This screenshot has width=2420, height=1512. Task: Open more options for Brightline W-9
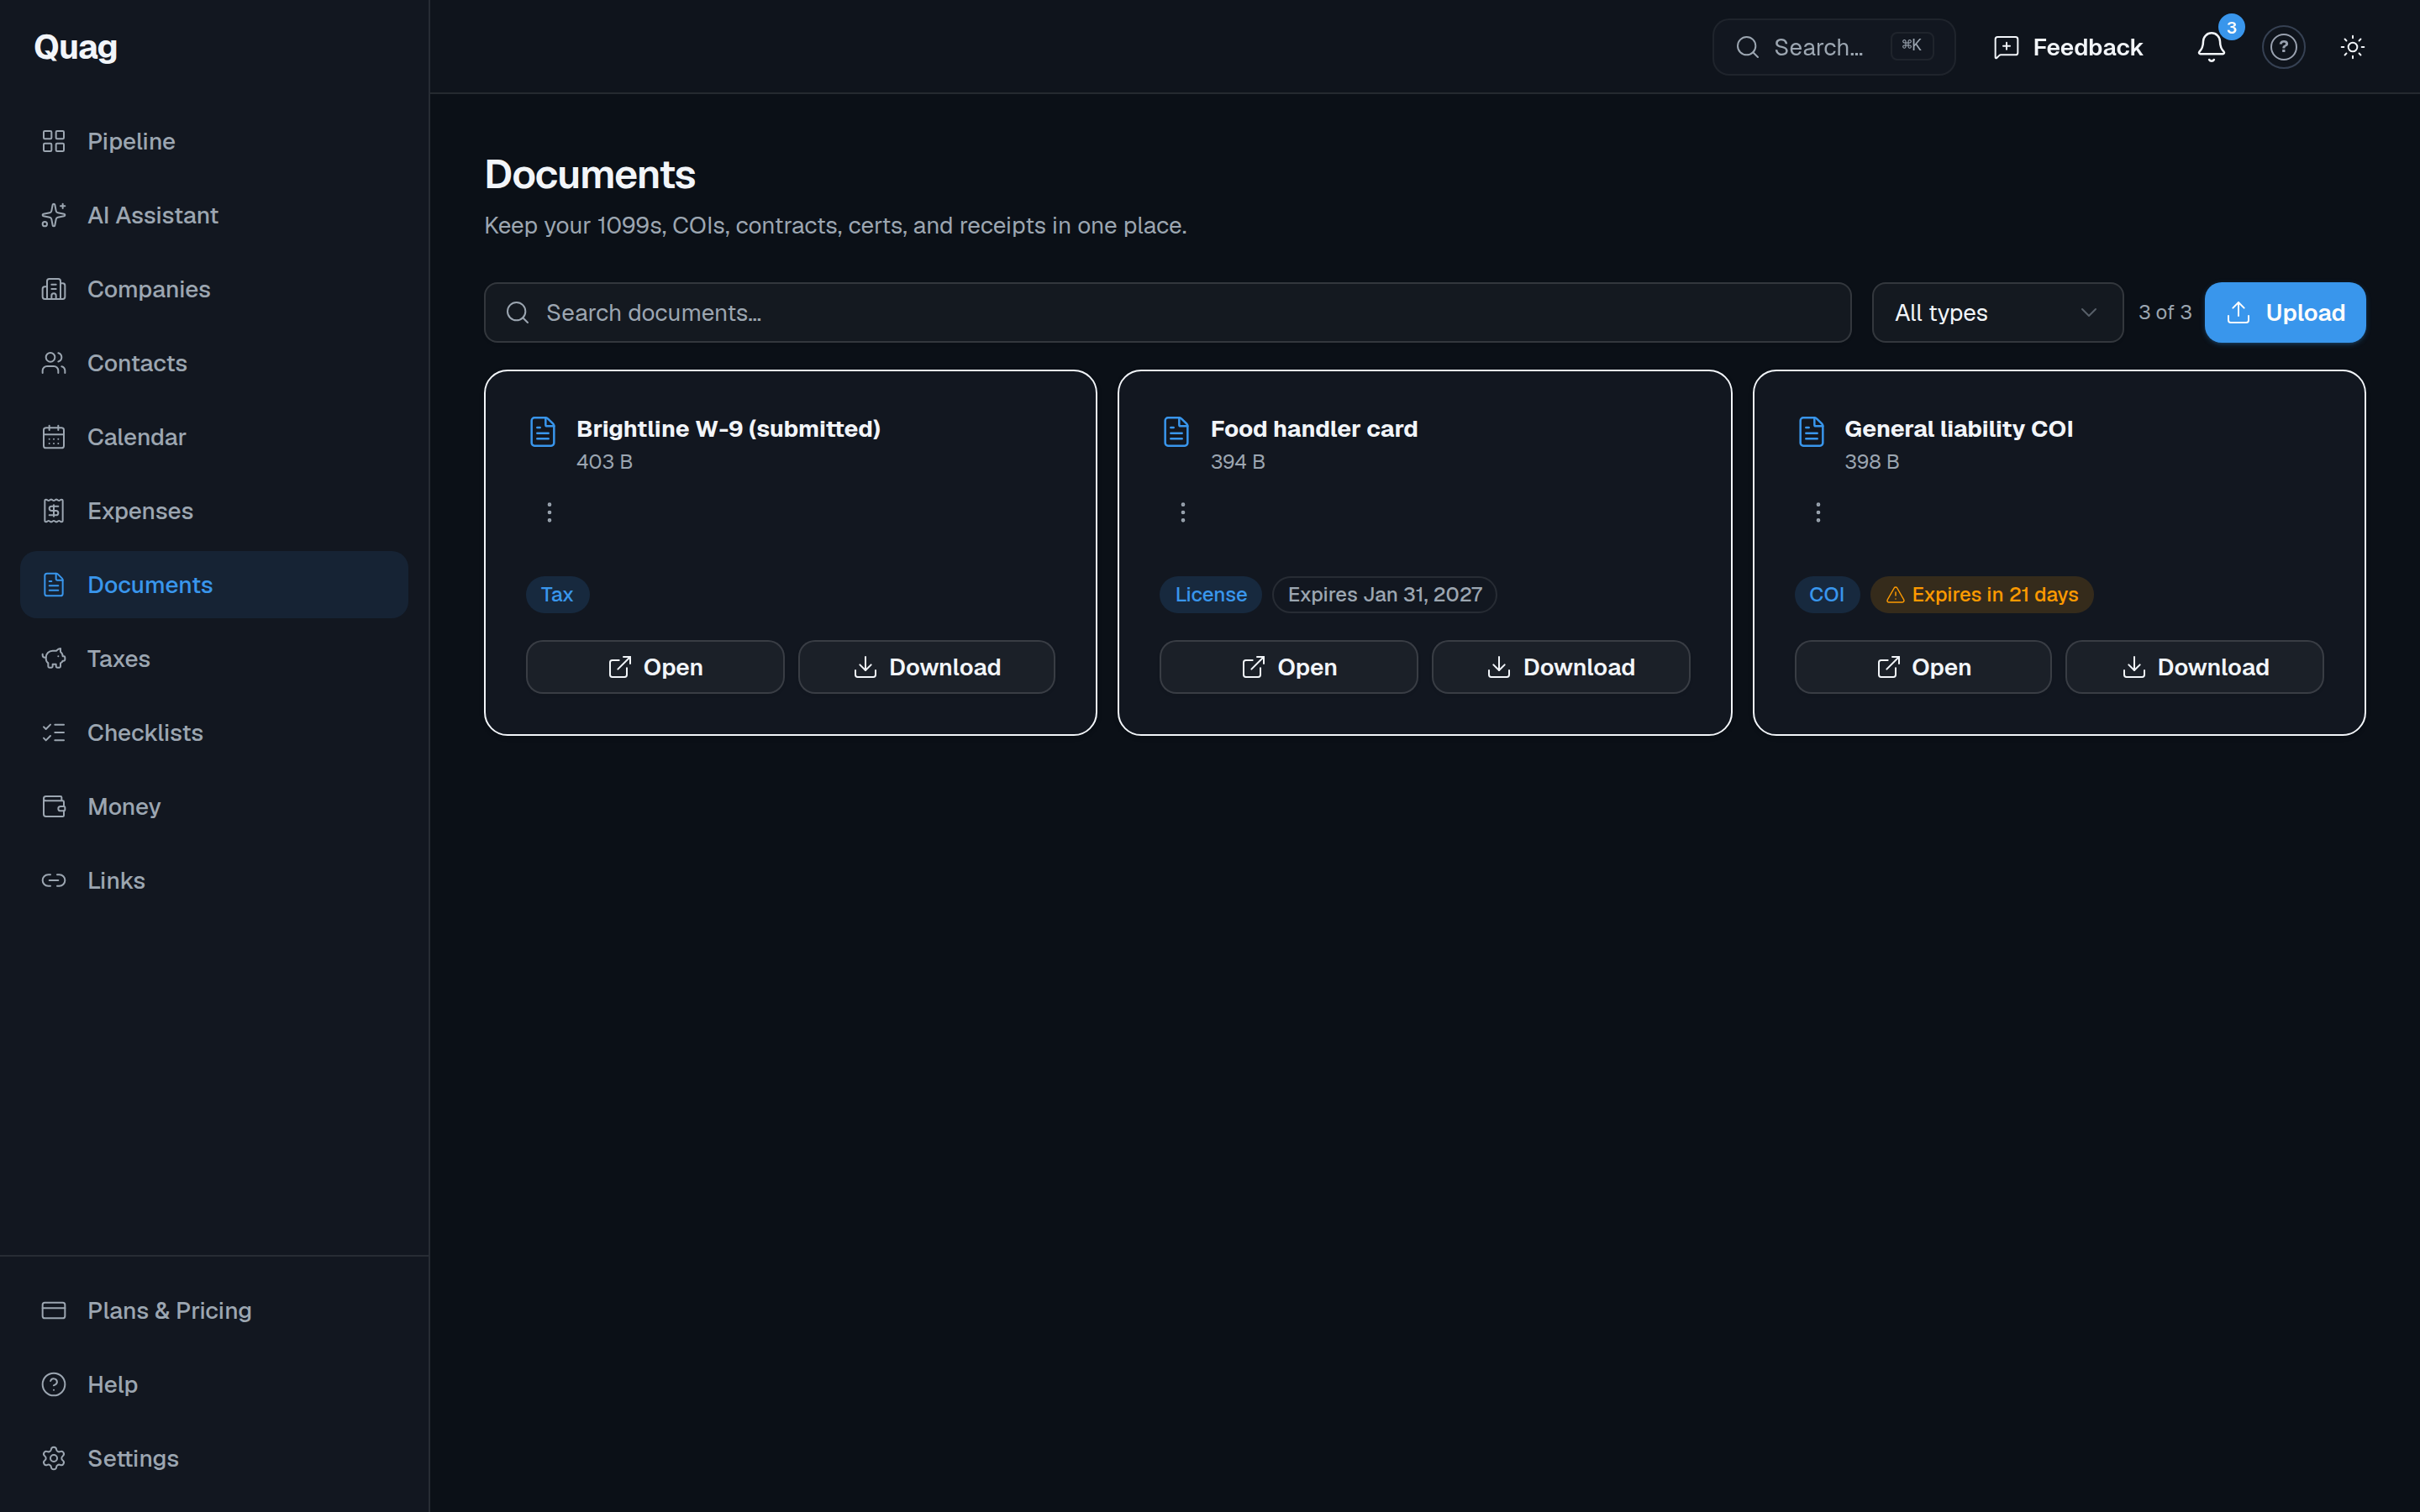549,512
